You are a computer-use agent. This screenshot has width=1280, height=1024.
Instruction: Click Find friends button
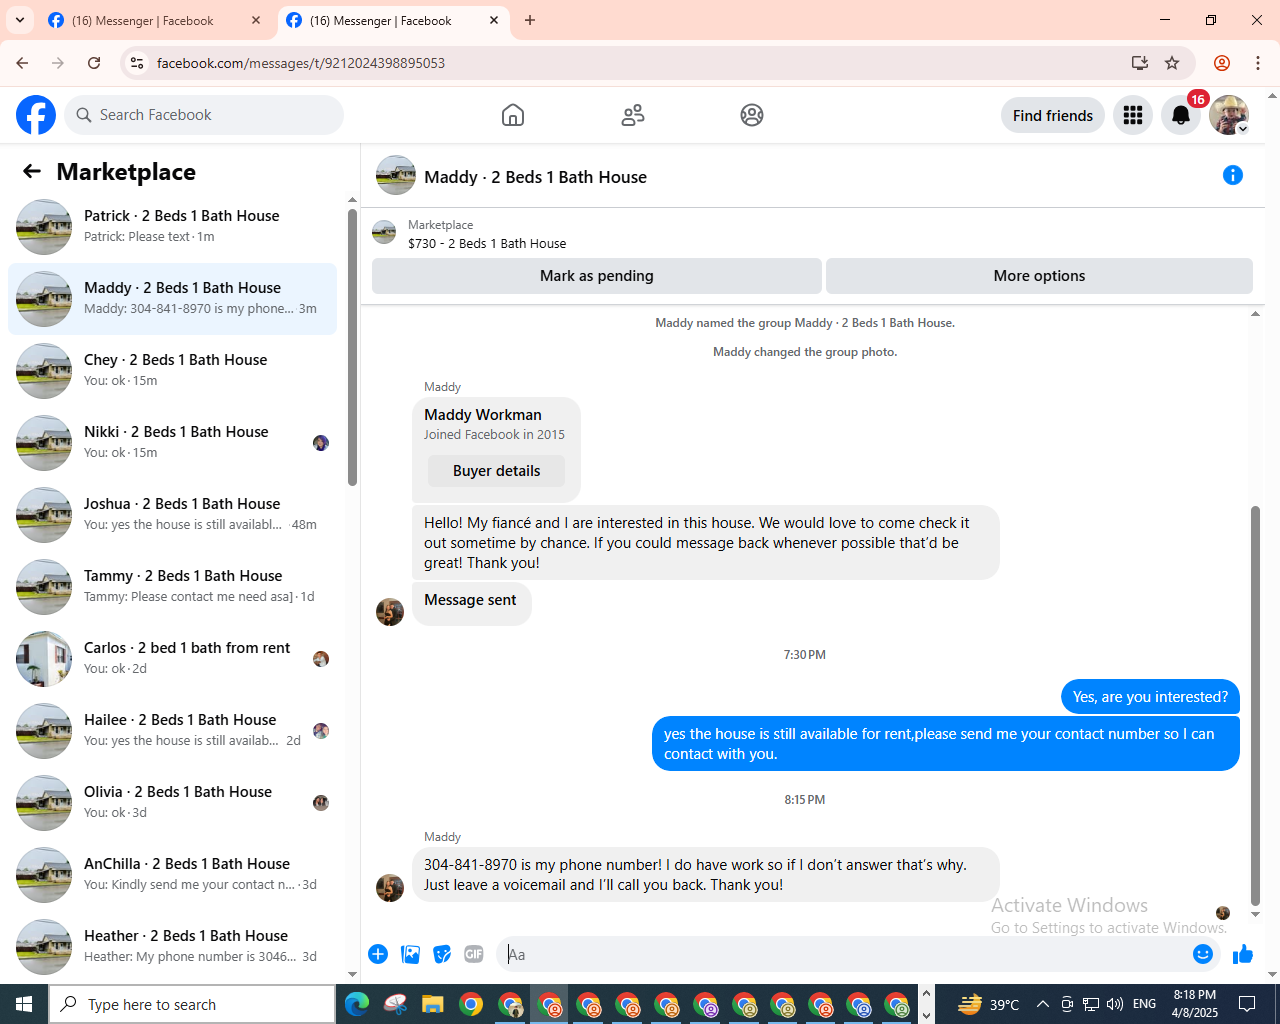tap(1053, 115)
